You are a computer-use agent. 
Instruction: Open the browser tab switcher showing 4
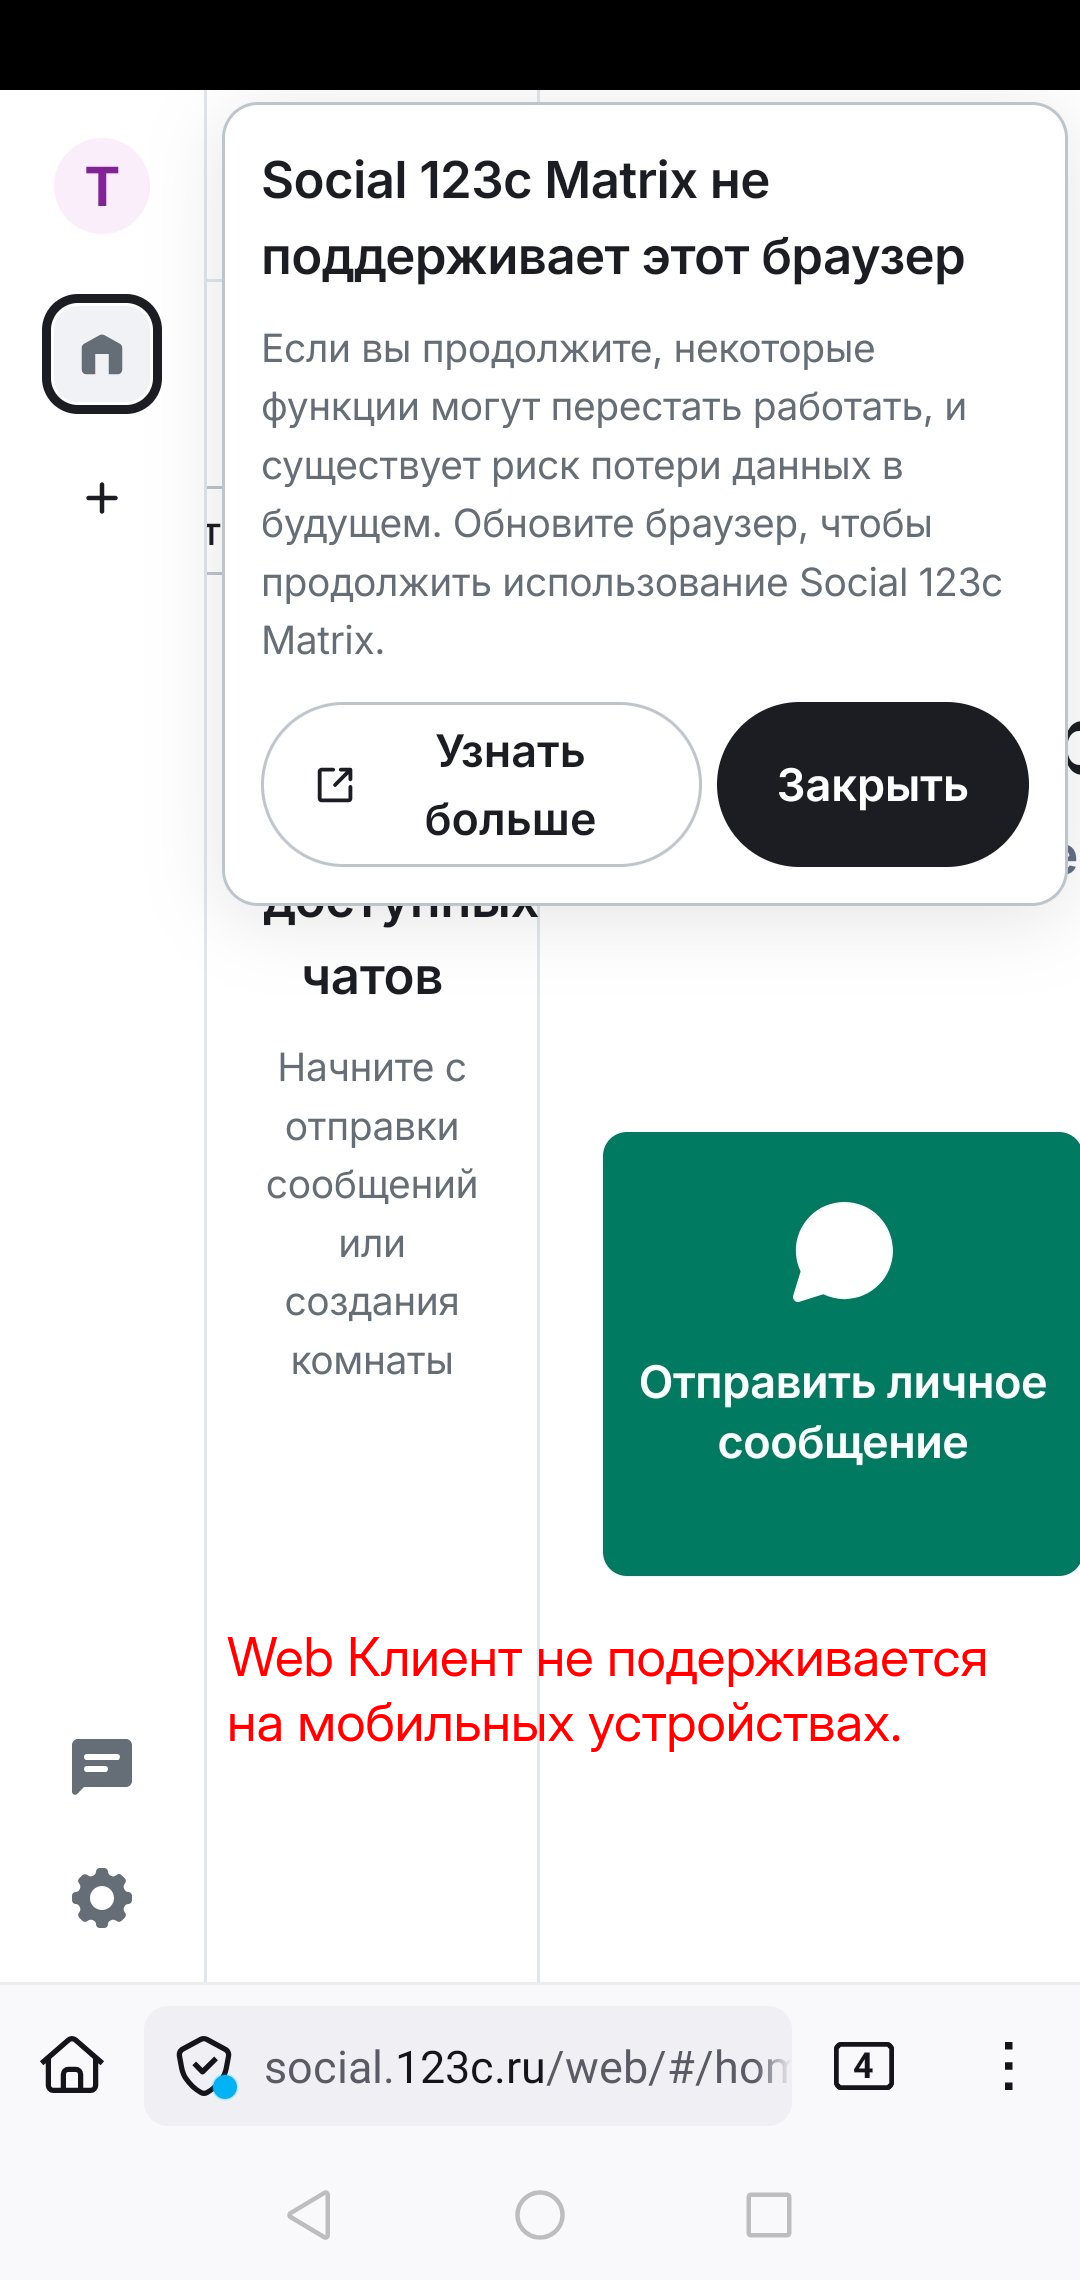click(x=863, y=2066)
